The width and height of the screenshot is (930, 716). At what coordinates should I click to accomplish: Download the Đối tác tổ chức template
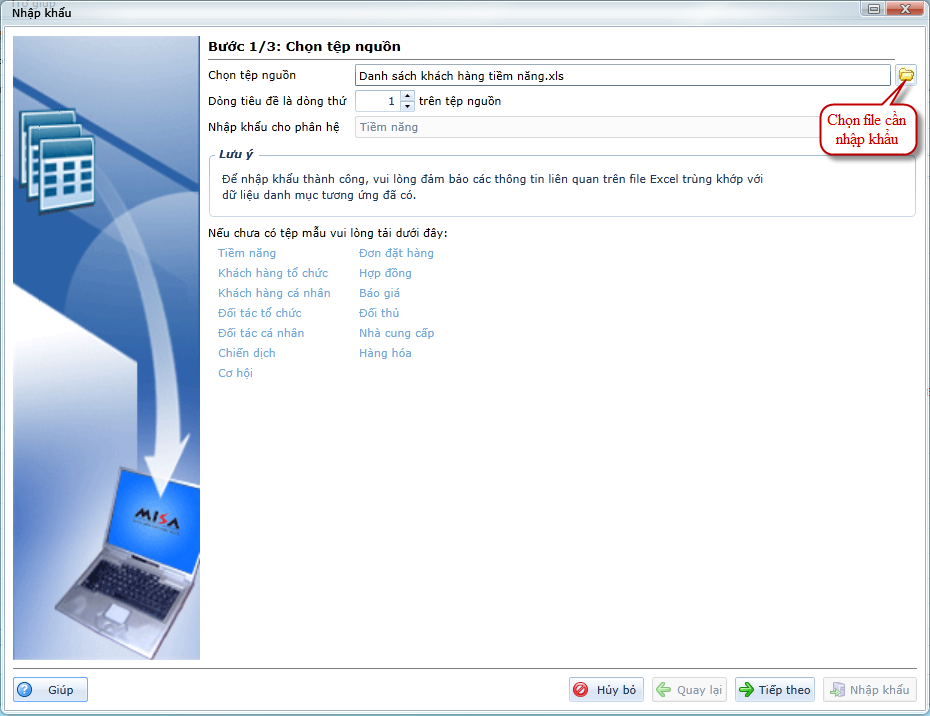[x=259, y=313]
